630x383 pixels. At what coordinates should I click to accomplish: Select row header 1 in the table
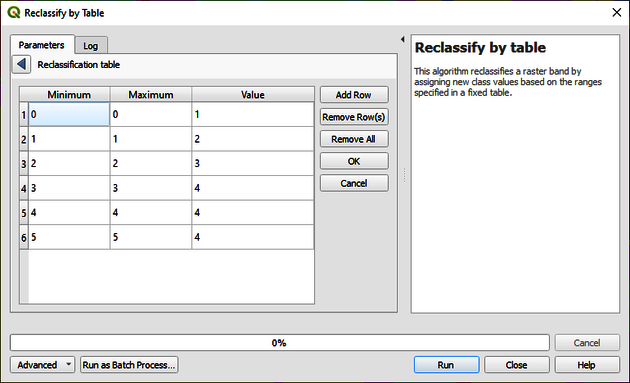pyautogui.click(x=24, y=115)
